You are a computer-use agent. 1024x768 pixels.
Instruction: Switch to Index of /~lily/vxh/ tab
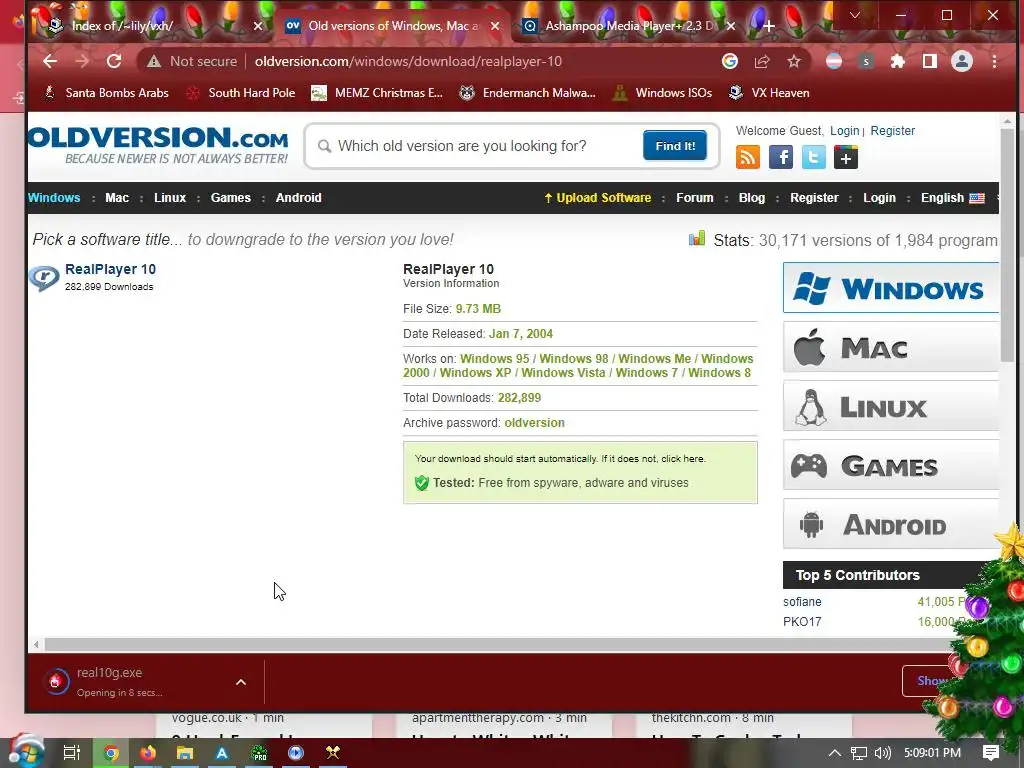pyautogui.click(x=122, y=26)
